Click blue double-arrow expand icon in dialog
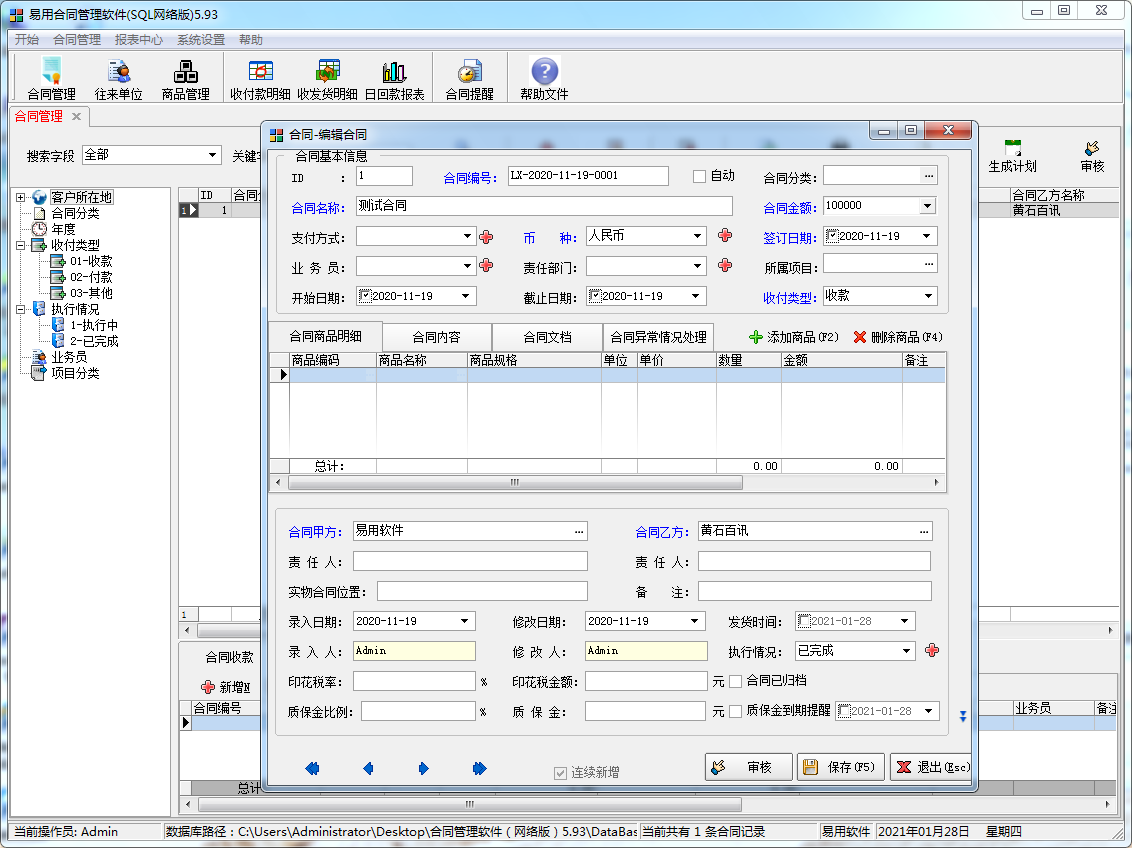This screenshot has height=848, width=1132. (x=962, y=716)
